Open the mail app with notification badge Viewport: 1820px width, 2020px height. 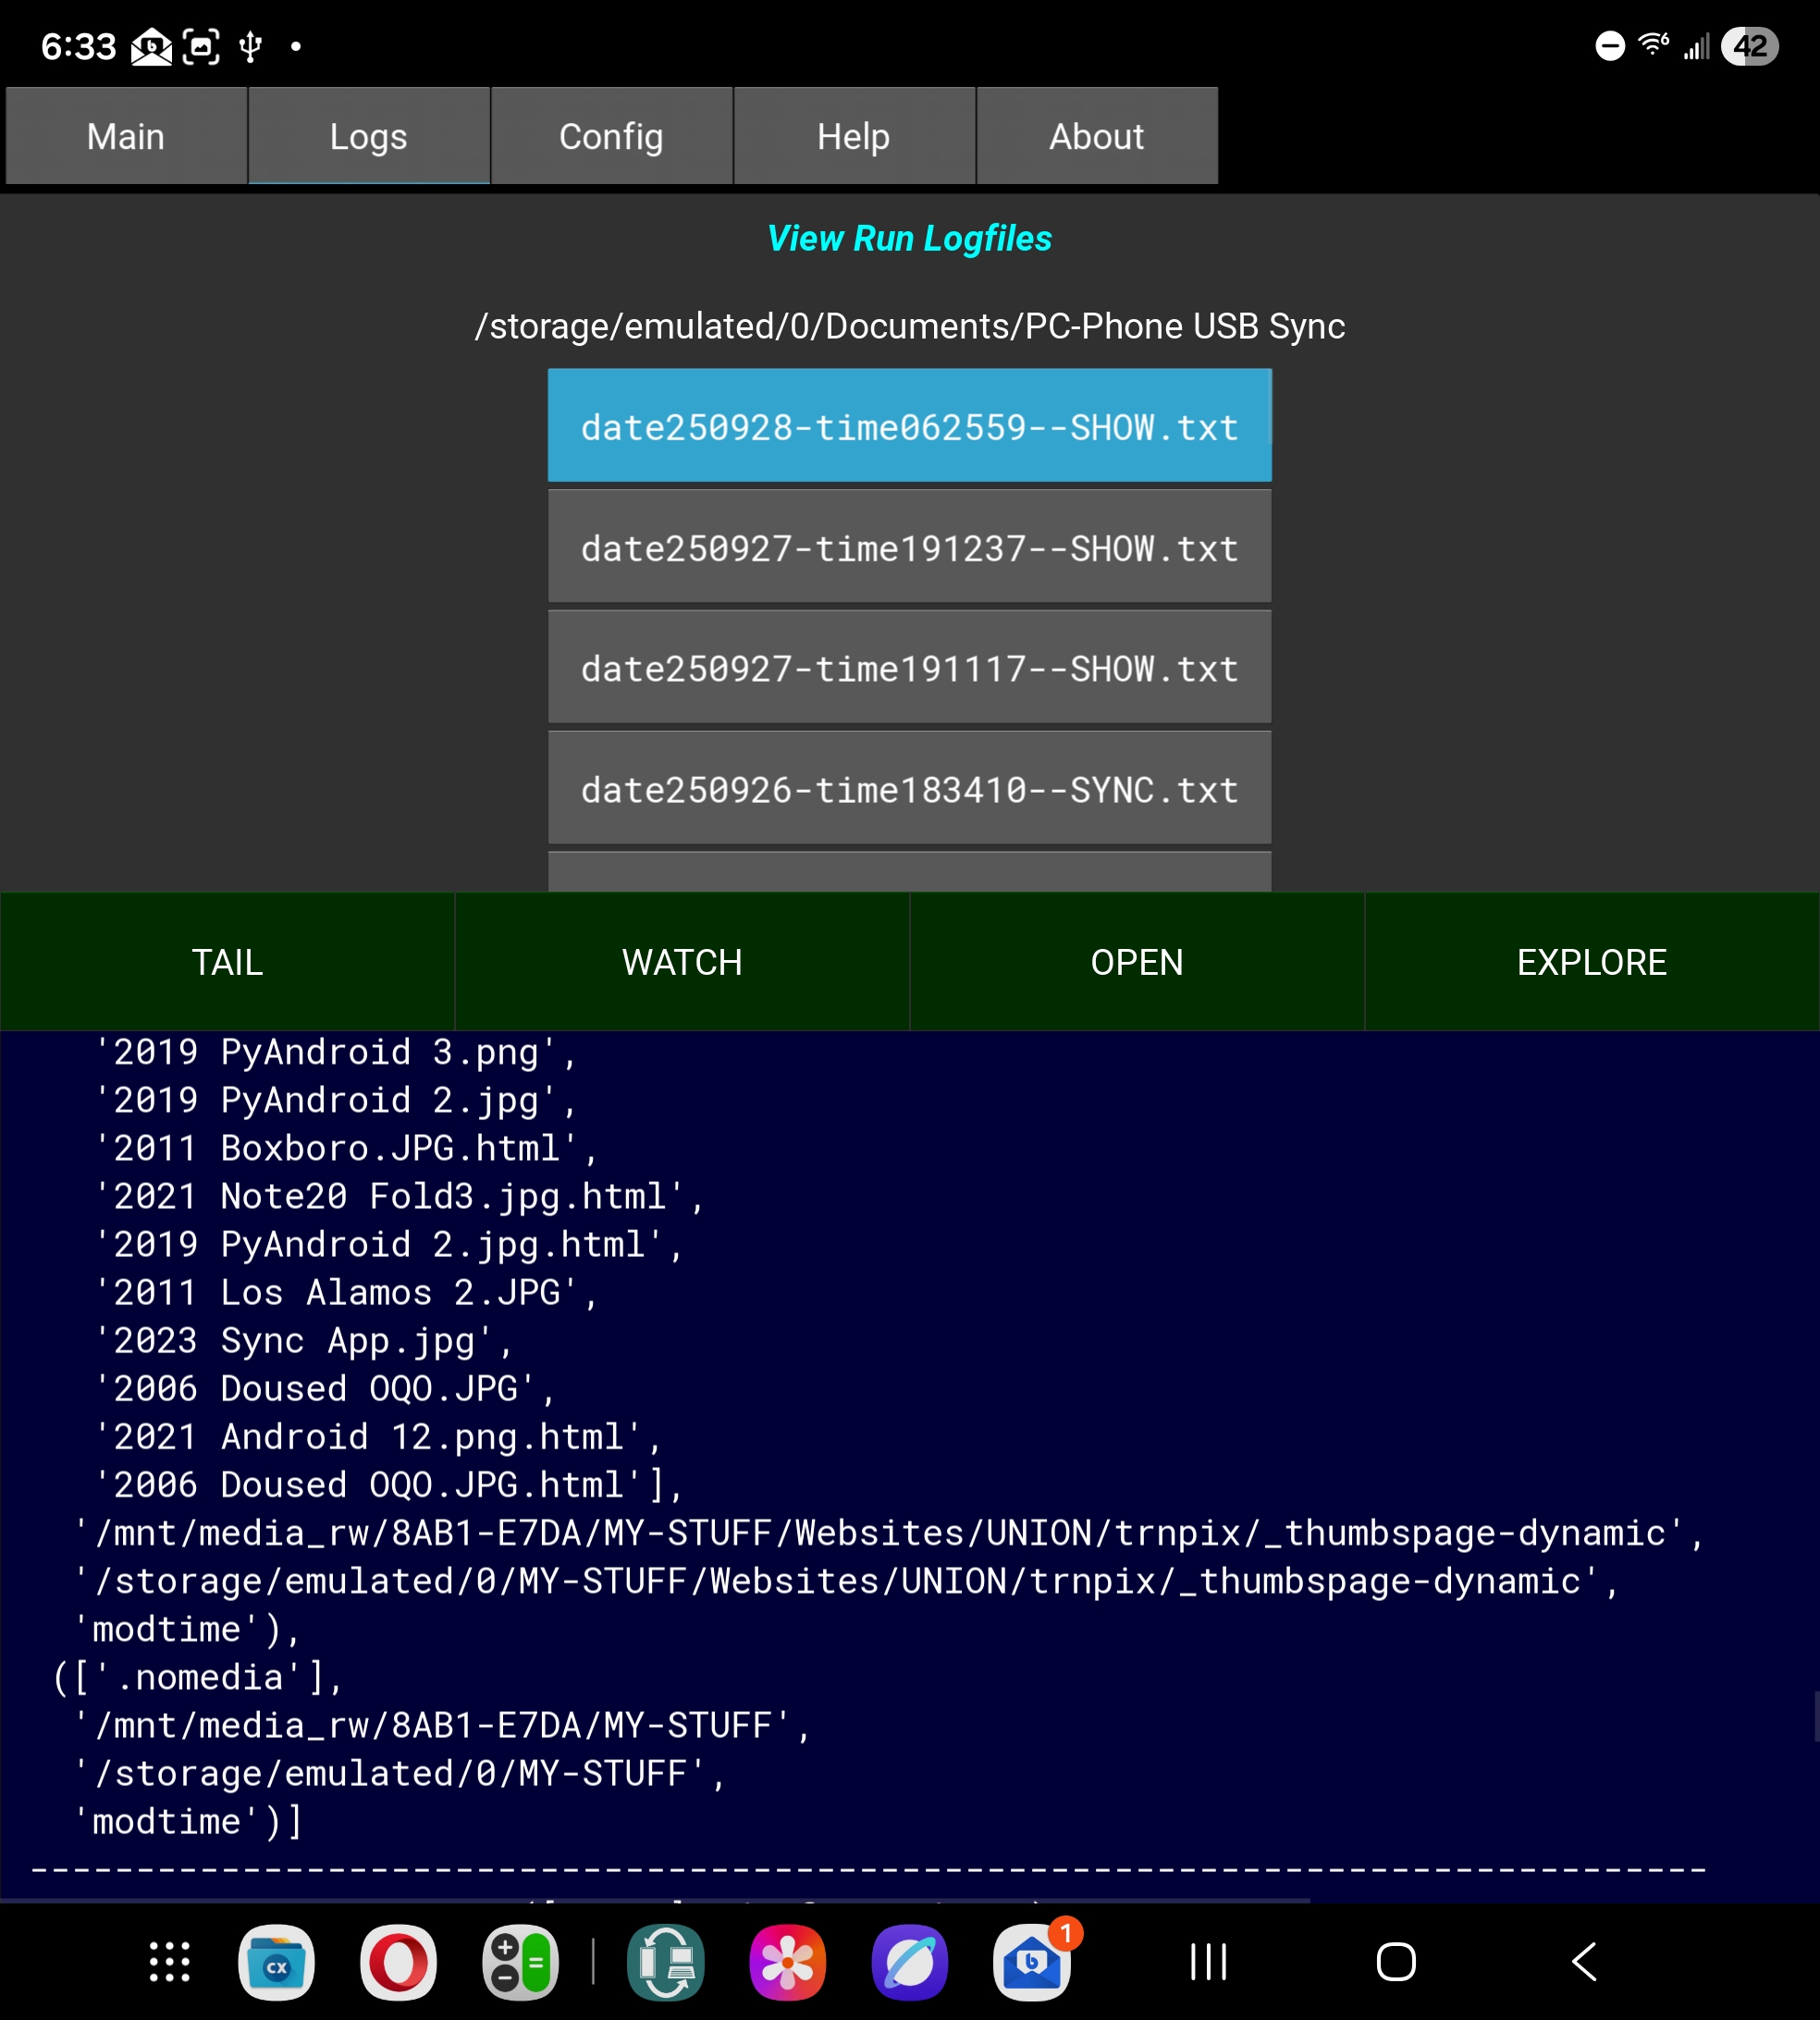pyautogui.click(x=1031, y=1961)
